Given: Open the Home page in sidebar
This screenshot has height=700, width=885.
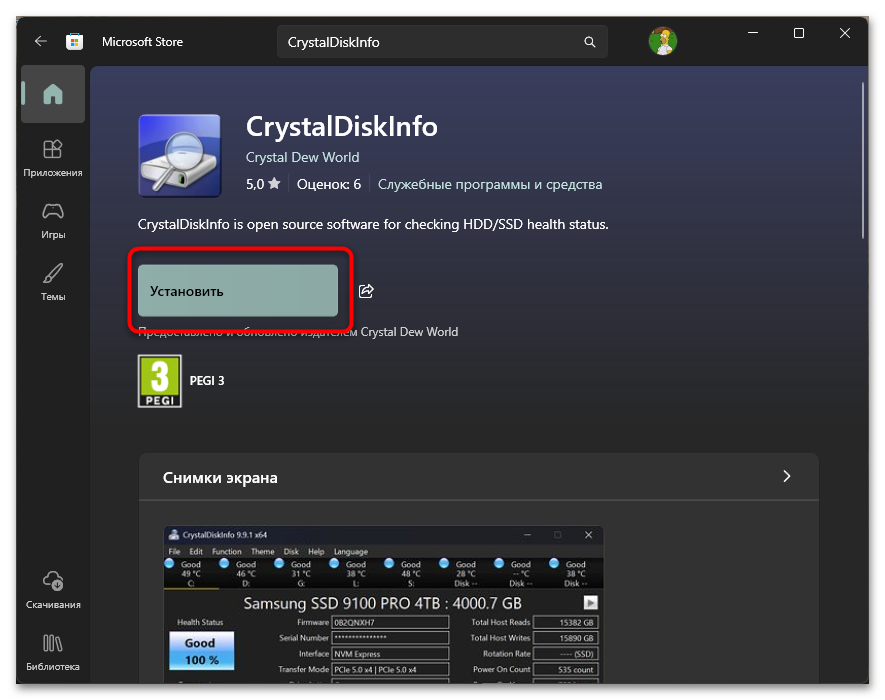Looking at the screenshot, I should (x=53, y=94).
